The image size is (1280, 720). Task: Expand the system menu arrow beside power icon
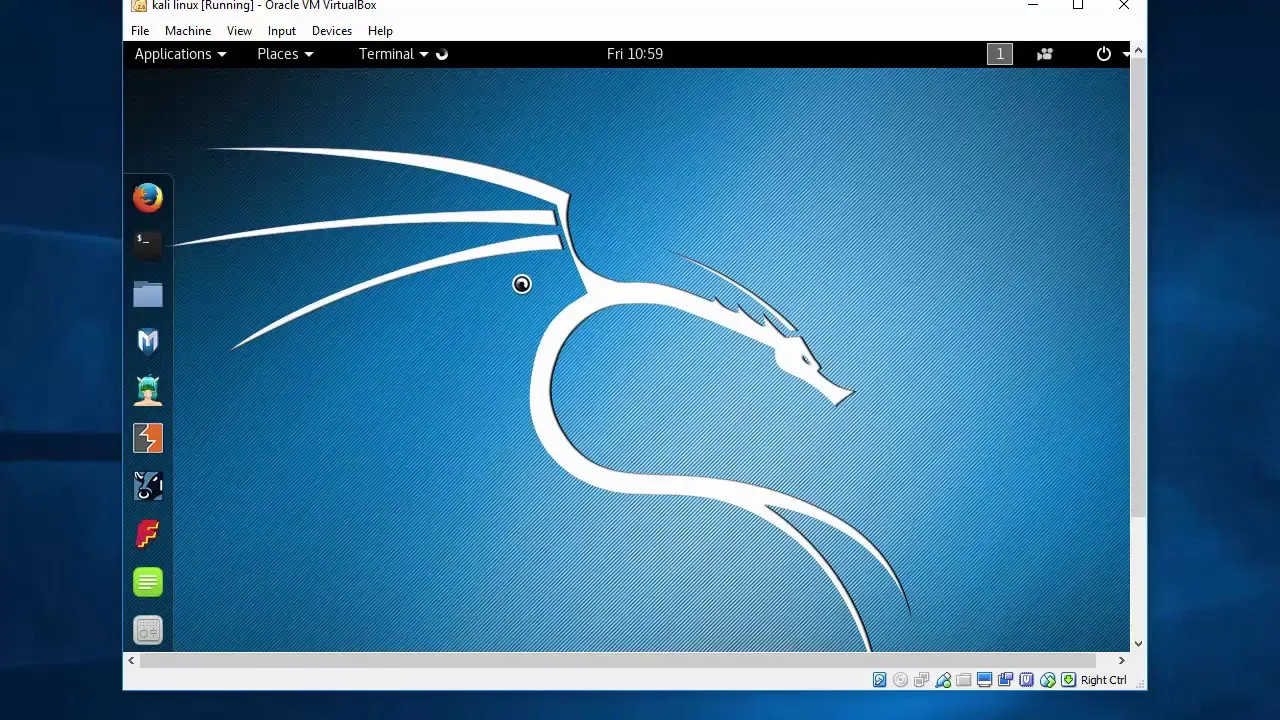(1126, 54)
